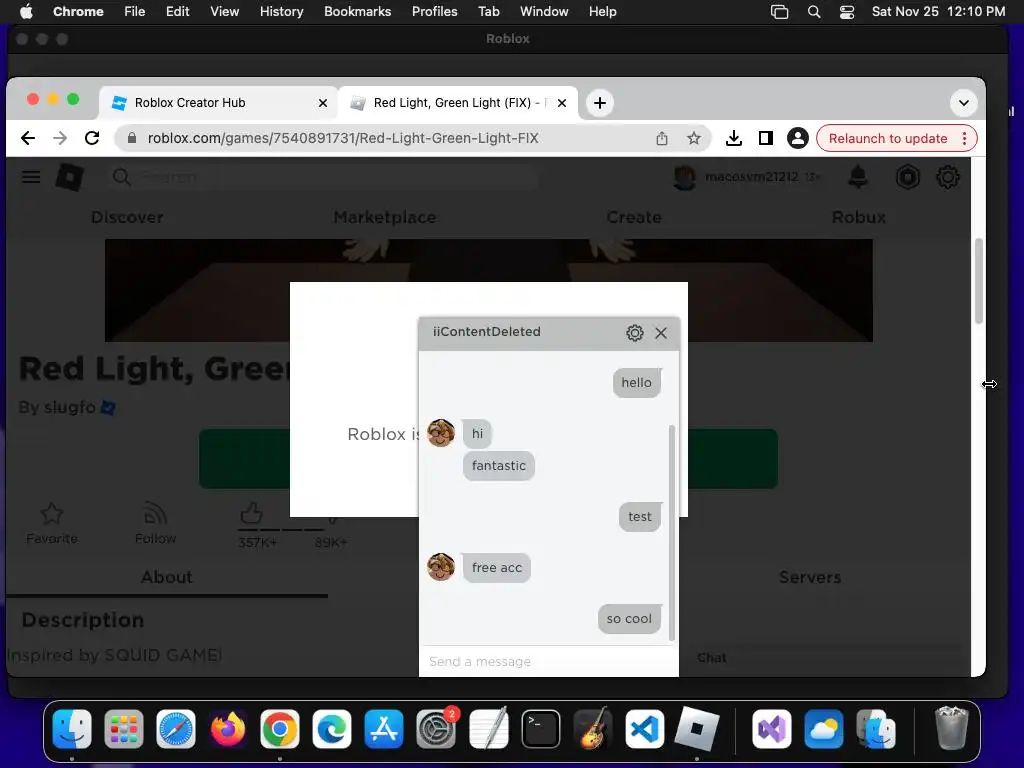Open System Settings from the dock
Image resolution: width=1024 pixels, height=768 pixels.
point(436,729)
